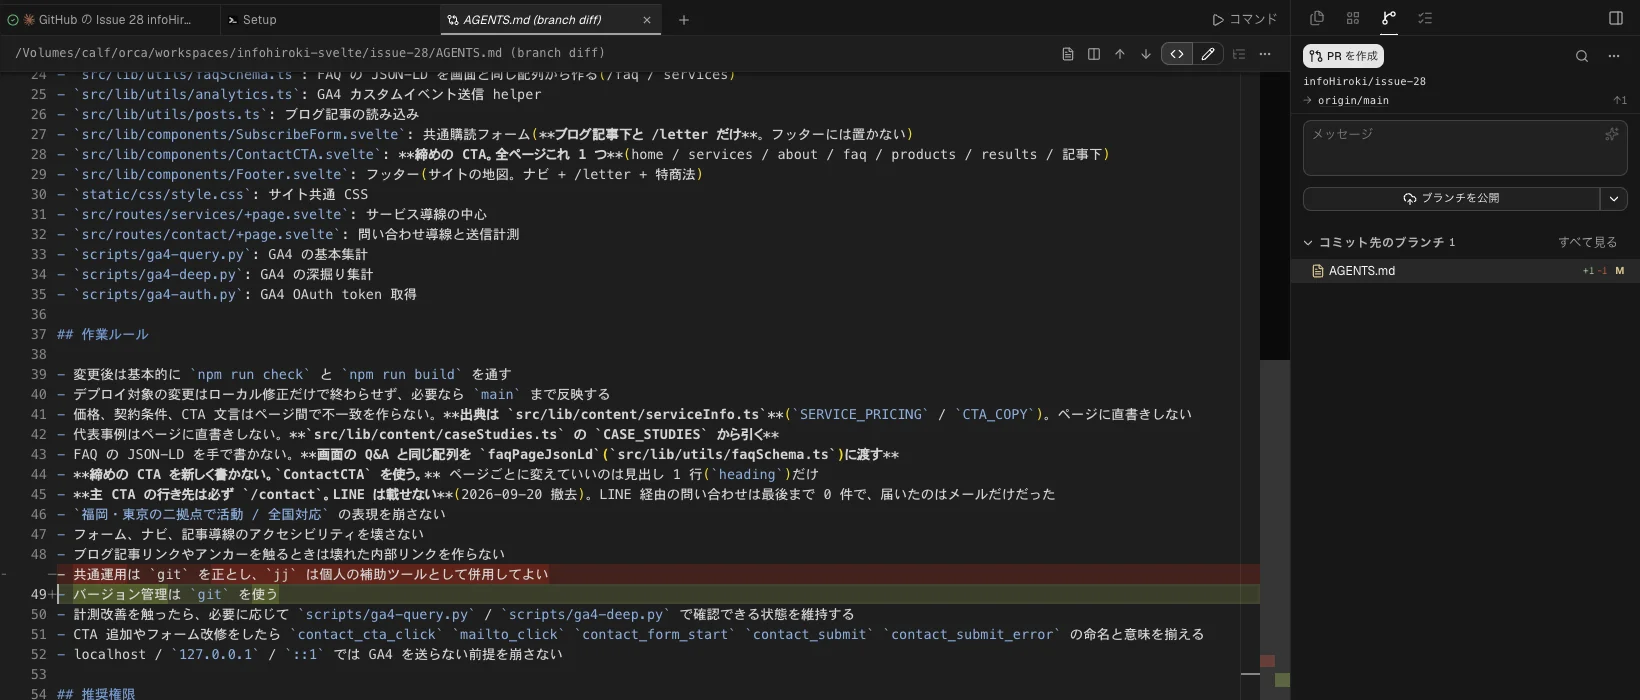Viewport: 1640px width, 700px height.
Task: Click the GitHub issue status icon in the first tab
Action: [13, 19]
